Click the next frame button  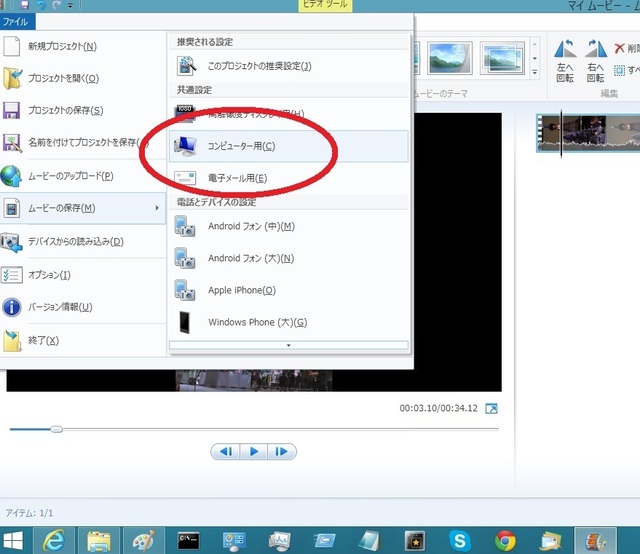point(282,452)
